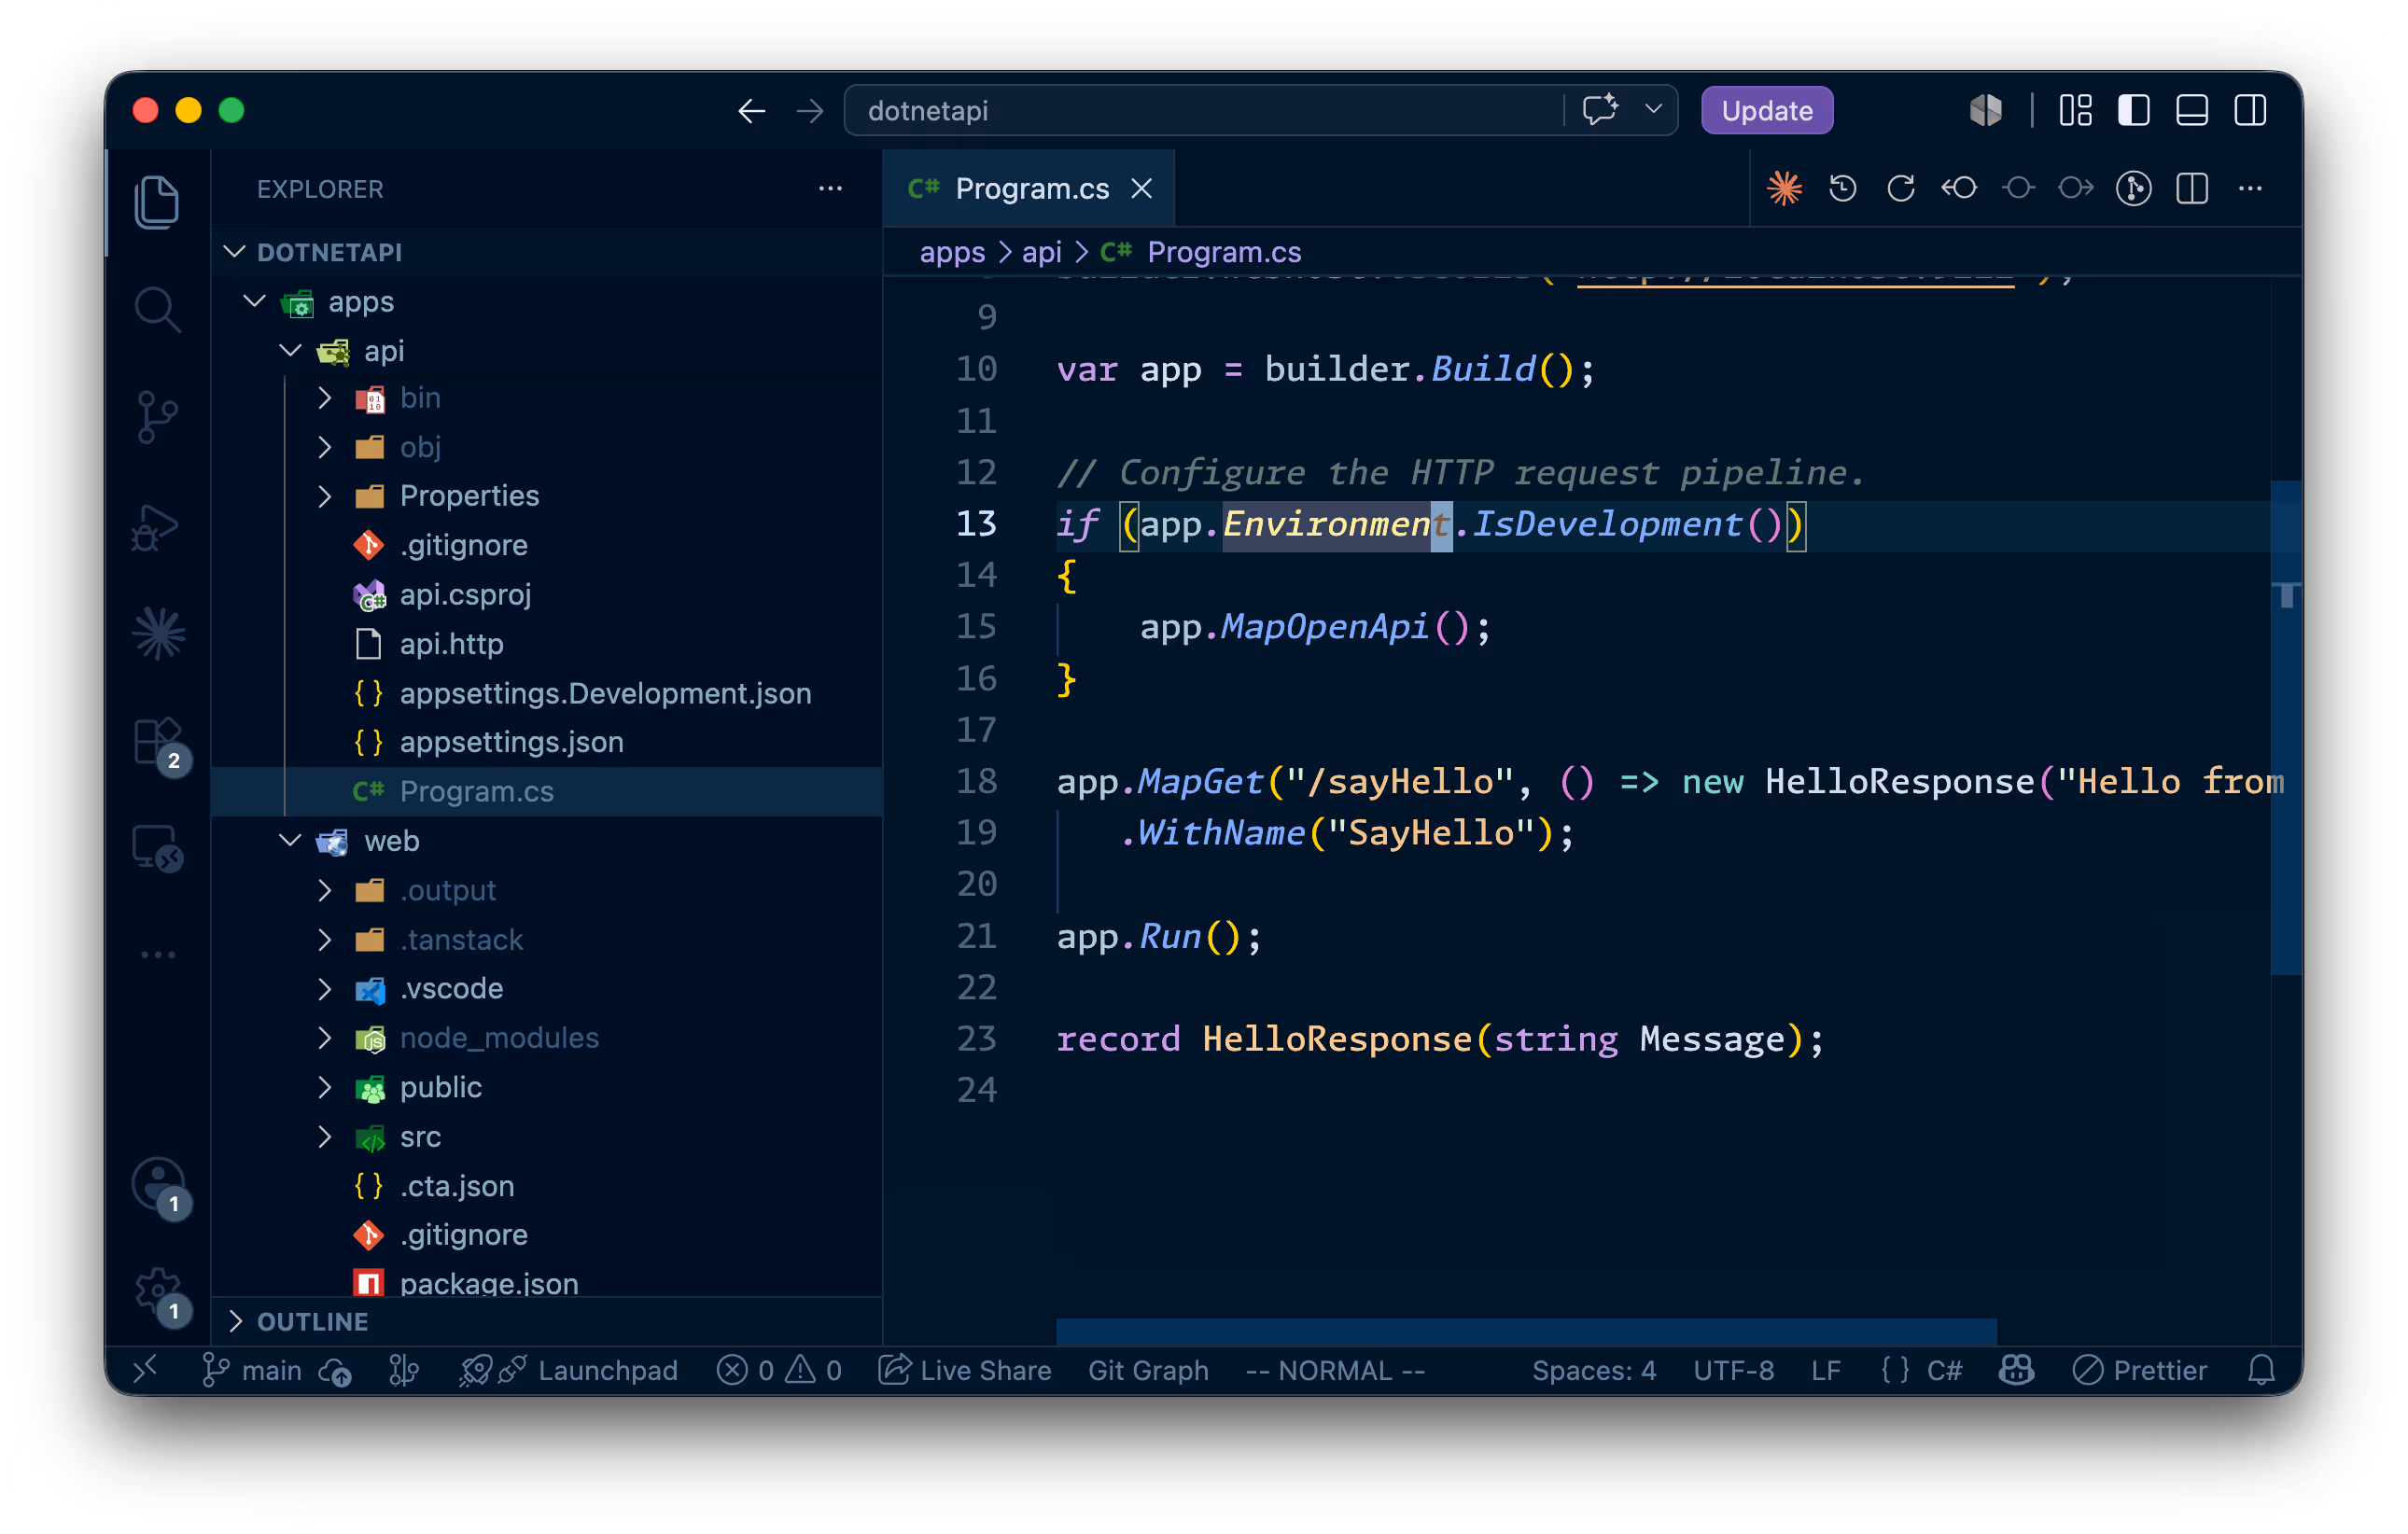This screenshot has height=1534, width=2408.
Task: Click Prettier status bar item
Action: [x=2140, y=1370]
